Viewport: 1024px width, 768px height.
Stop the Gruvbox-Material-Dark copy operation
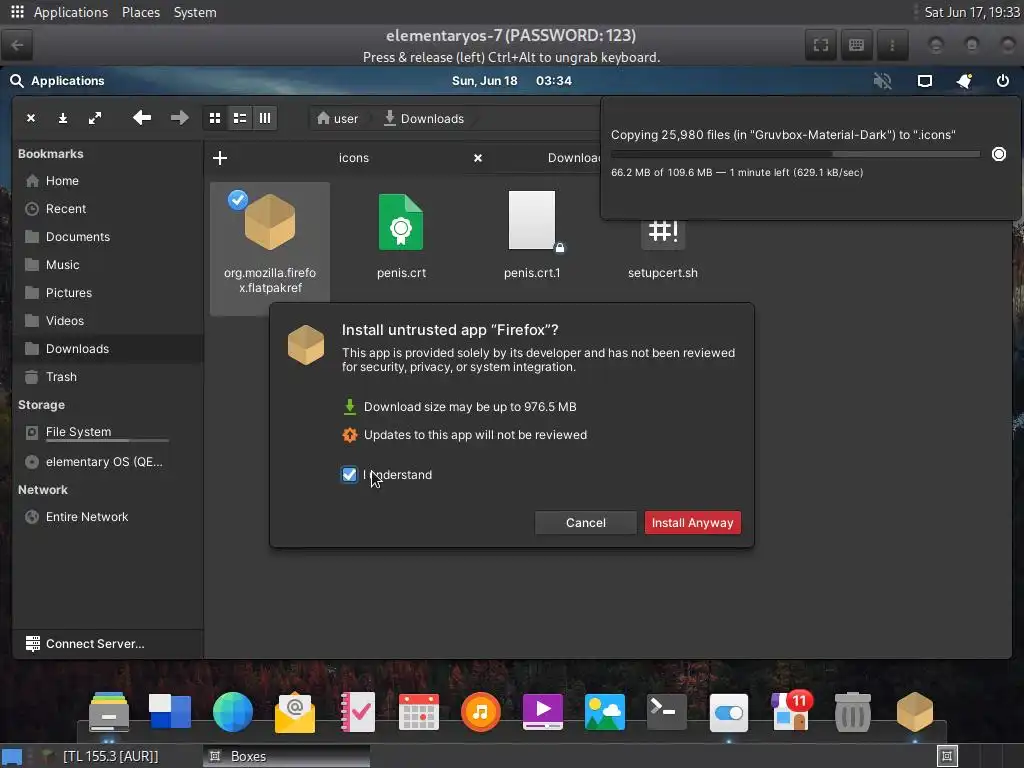tap(999, 154)
